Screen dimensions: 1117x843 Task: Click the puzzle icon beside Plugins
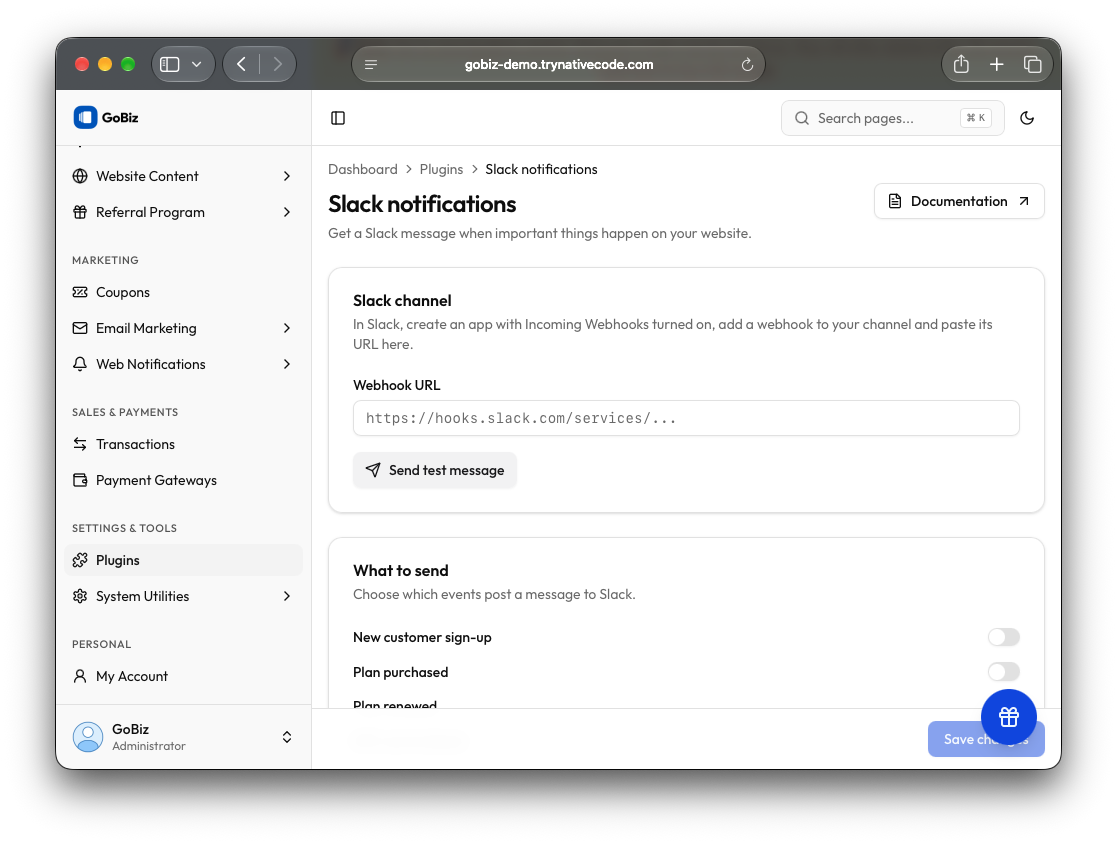point(80,560)
